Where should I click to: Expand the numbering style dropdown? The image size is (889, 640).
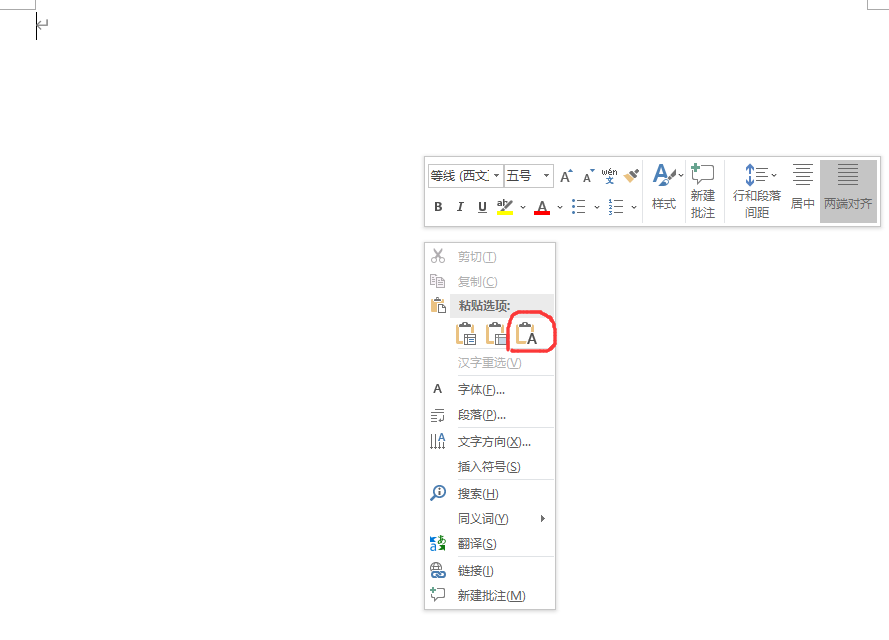634,207
